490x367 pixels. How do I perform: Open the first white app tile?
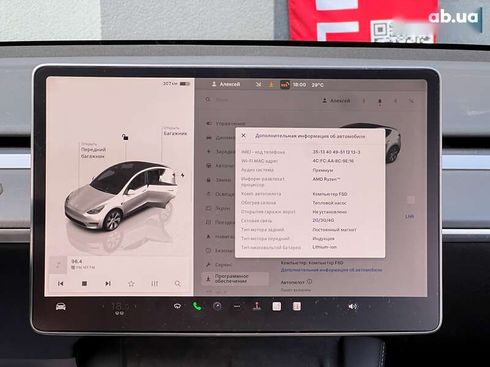pyautogui.click(x=277, y=306)
